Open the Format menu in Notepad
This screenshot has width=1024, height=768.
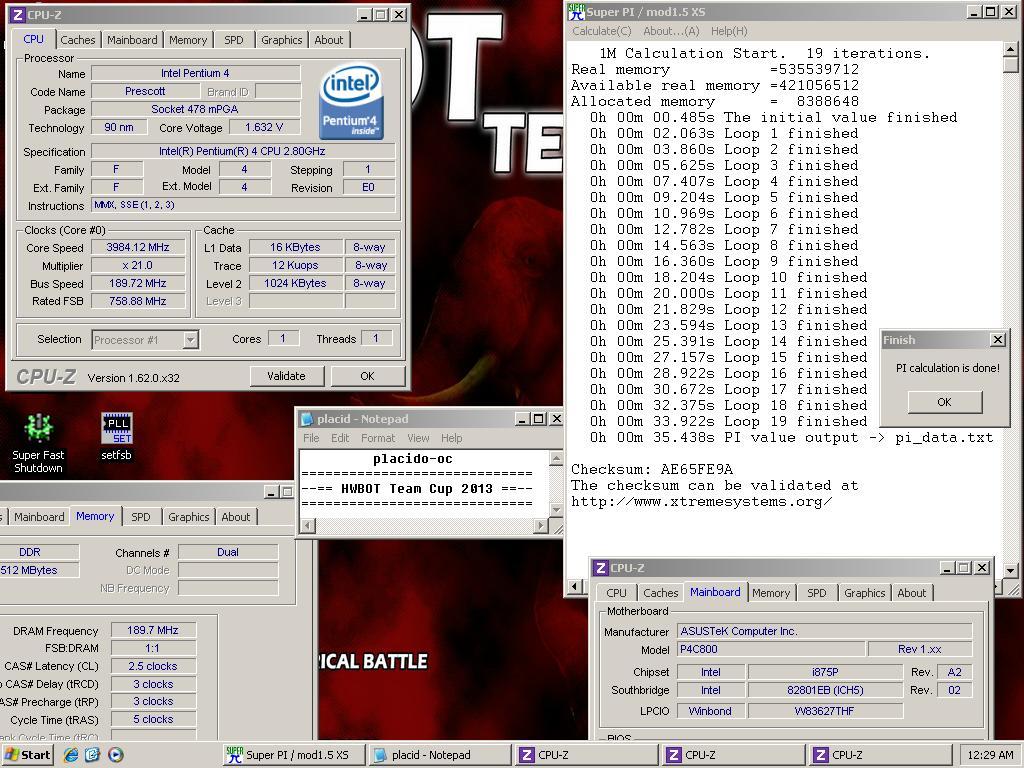pyautogui.click(x=378, y=438)
